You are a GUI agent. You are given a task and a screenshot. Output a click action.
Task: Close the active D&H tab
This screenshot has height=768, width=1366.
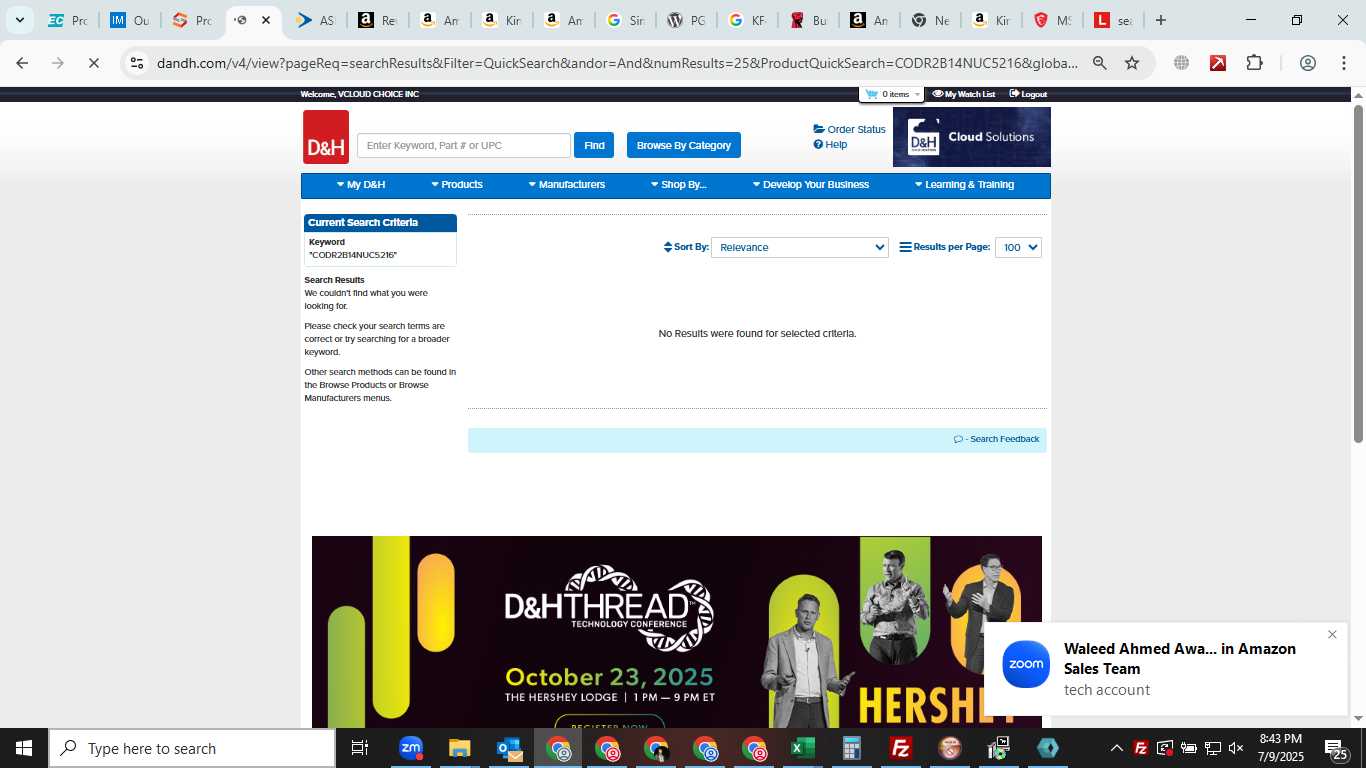[266, 20]
